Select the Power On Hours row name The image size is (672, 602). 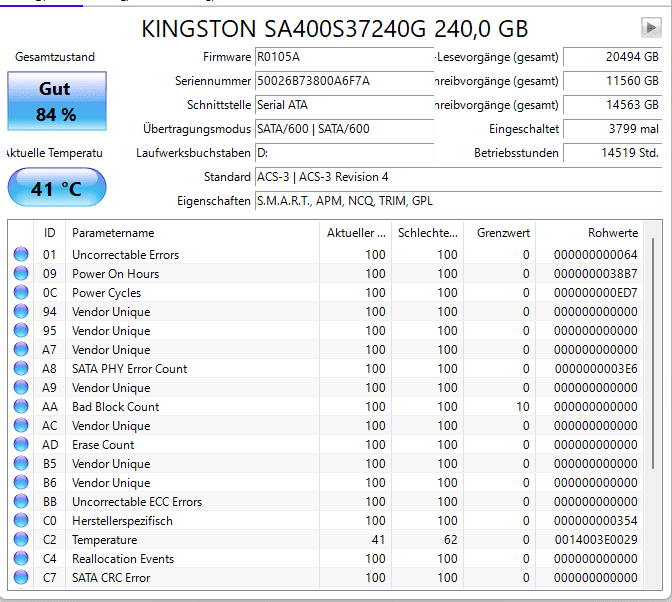click(116, 274)
